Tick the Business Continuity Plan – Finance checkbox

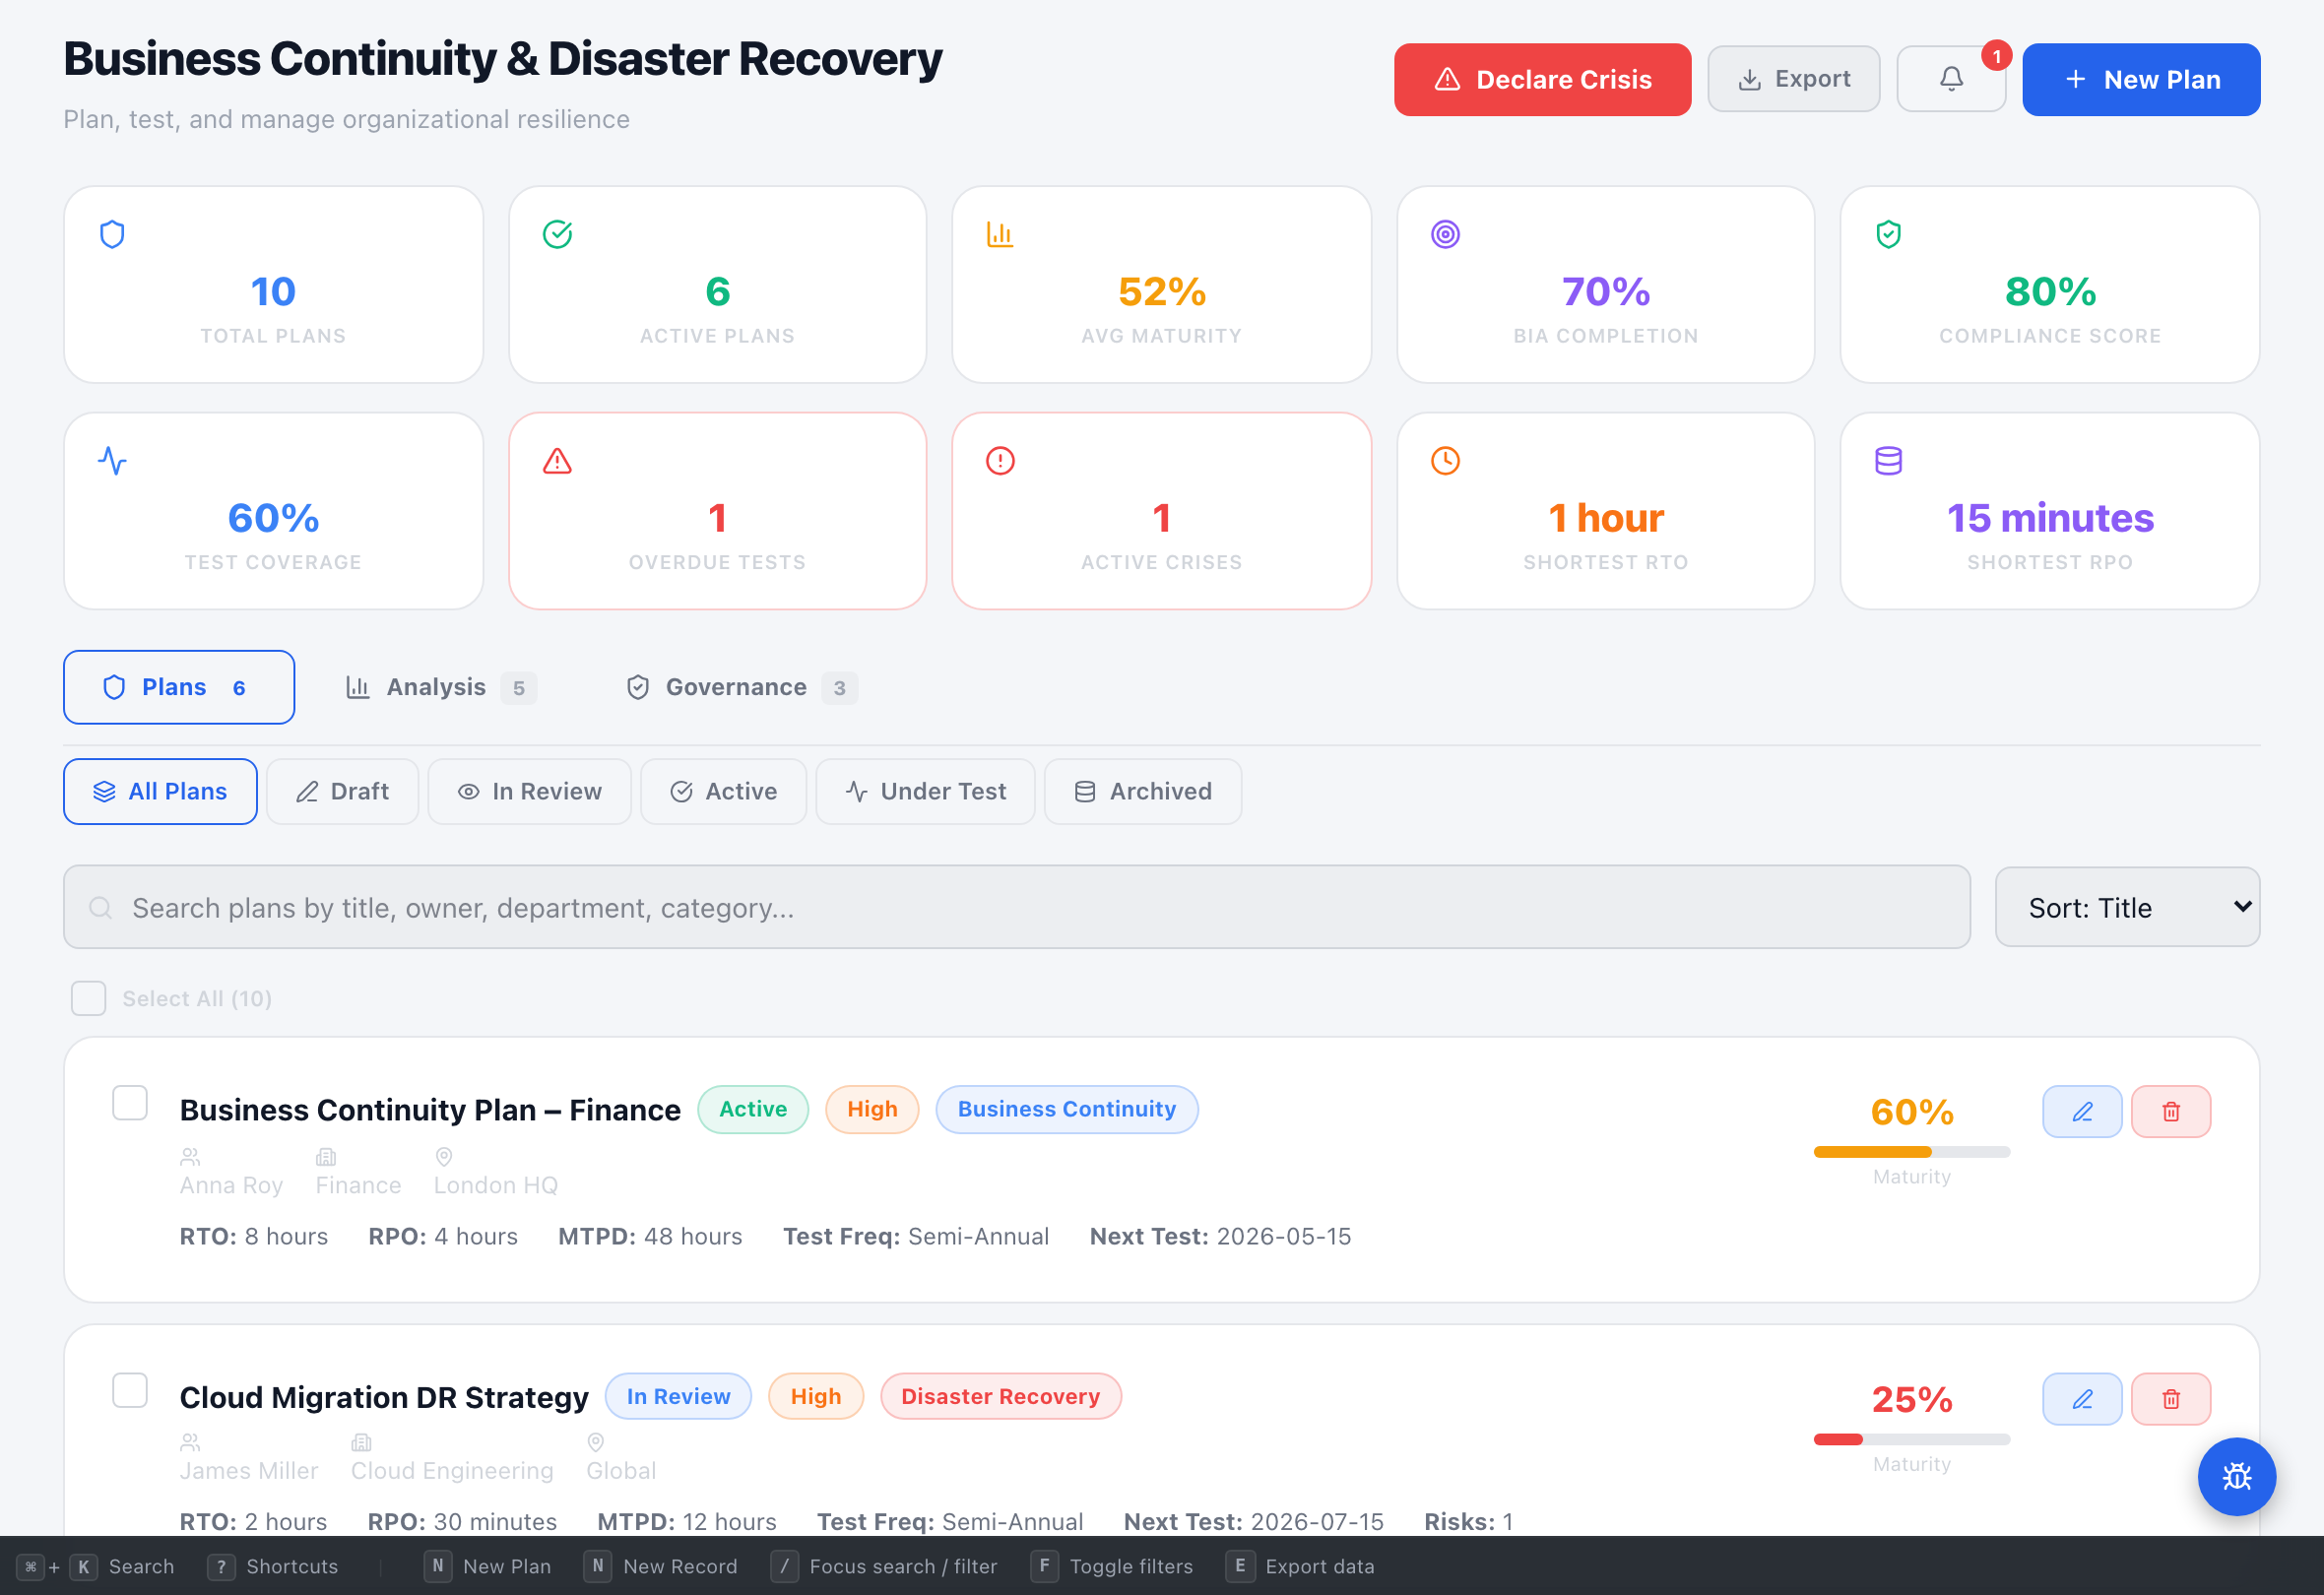[130, 1103]
